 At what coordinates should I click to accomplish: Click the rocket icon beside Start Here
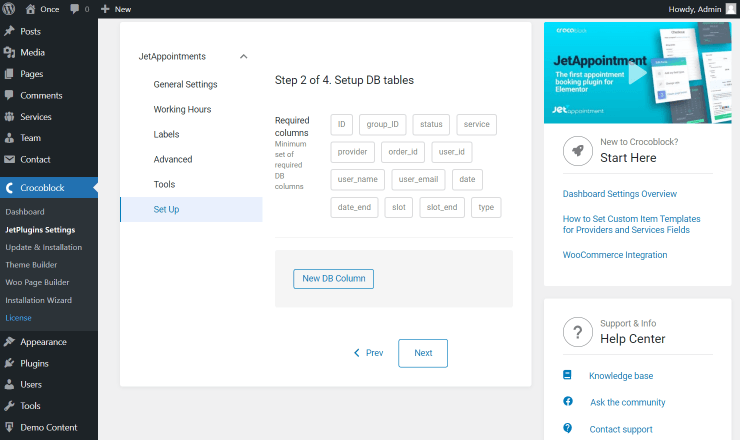coord(577,150)
